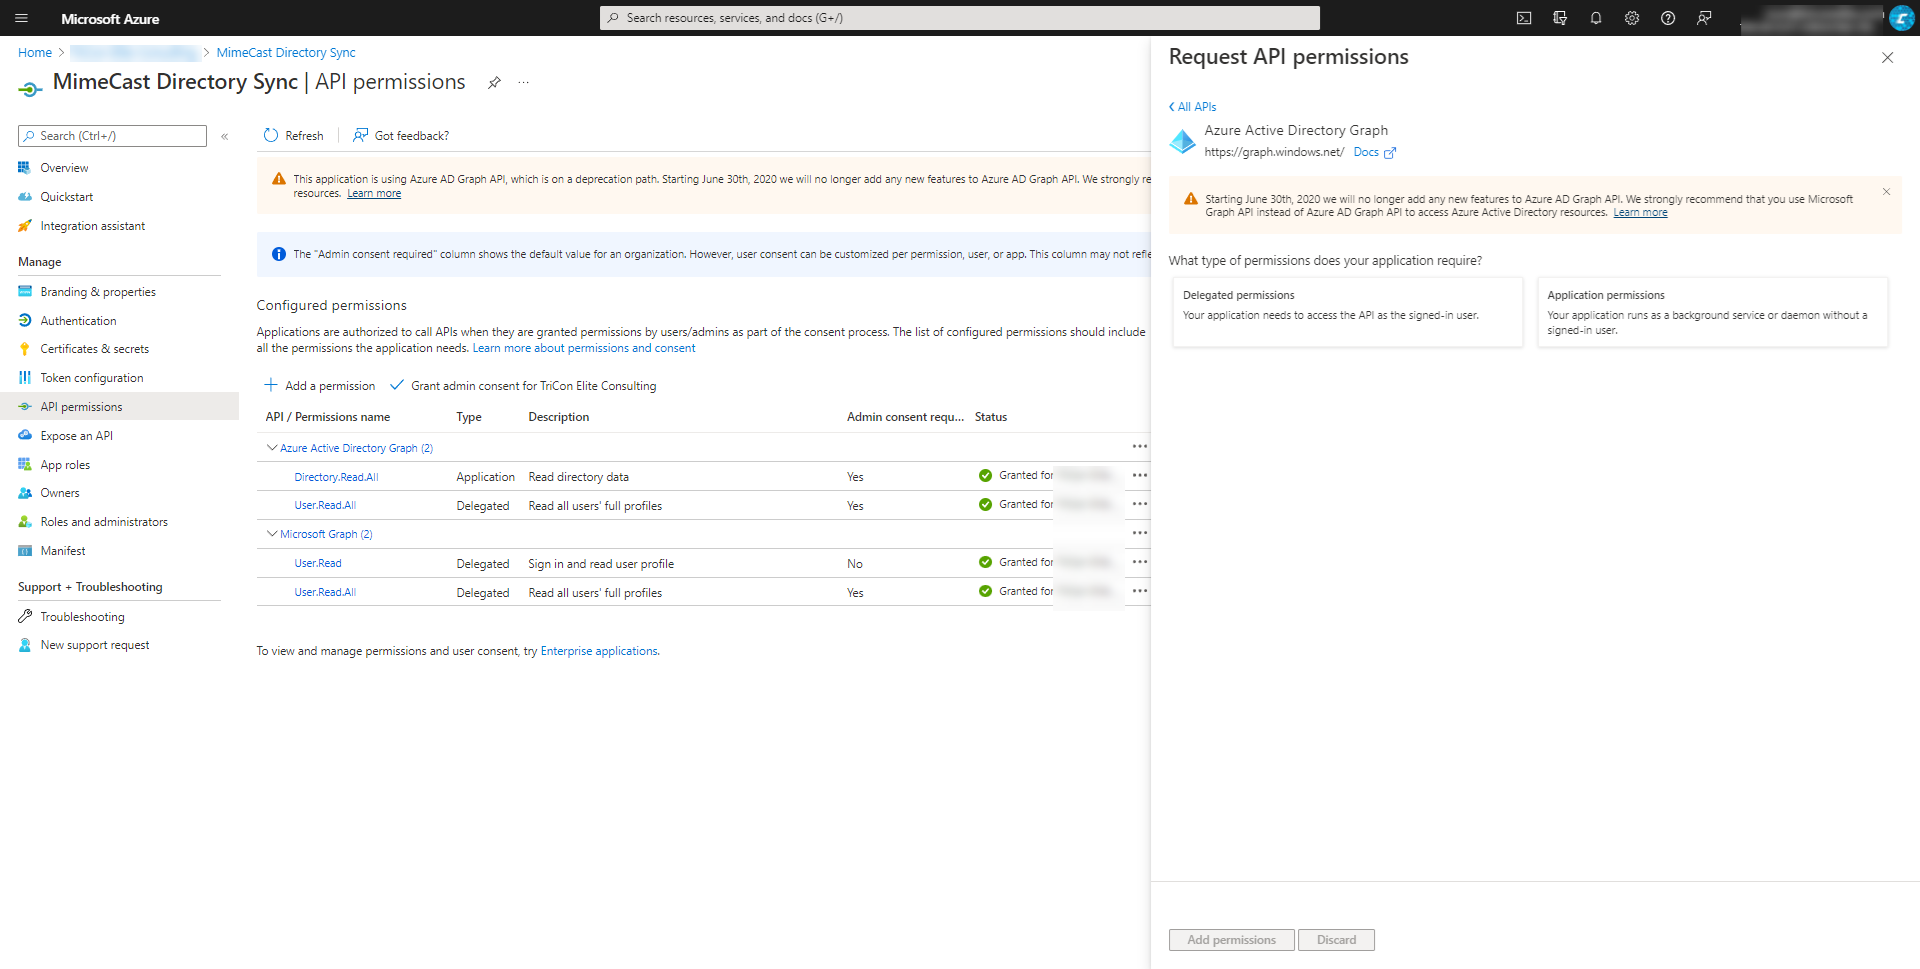Open the notifications bell
The width and height of the screenshot is (1920, 969).
[1596, 18]
